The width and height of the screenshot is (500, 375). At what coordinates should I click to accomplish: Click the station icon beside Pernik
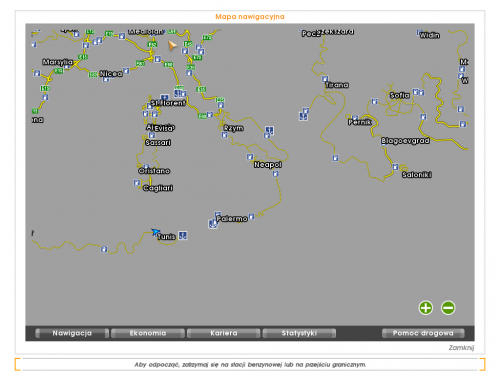355,118
